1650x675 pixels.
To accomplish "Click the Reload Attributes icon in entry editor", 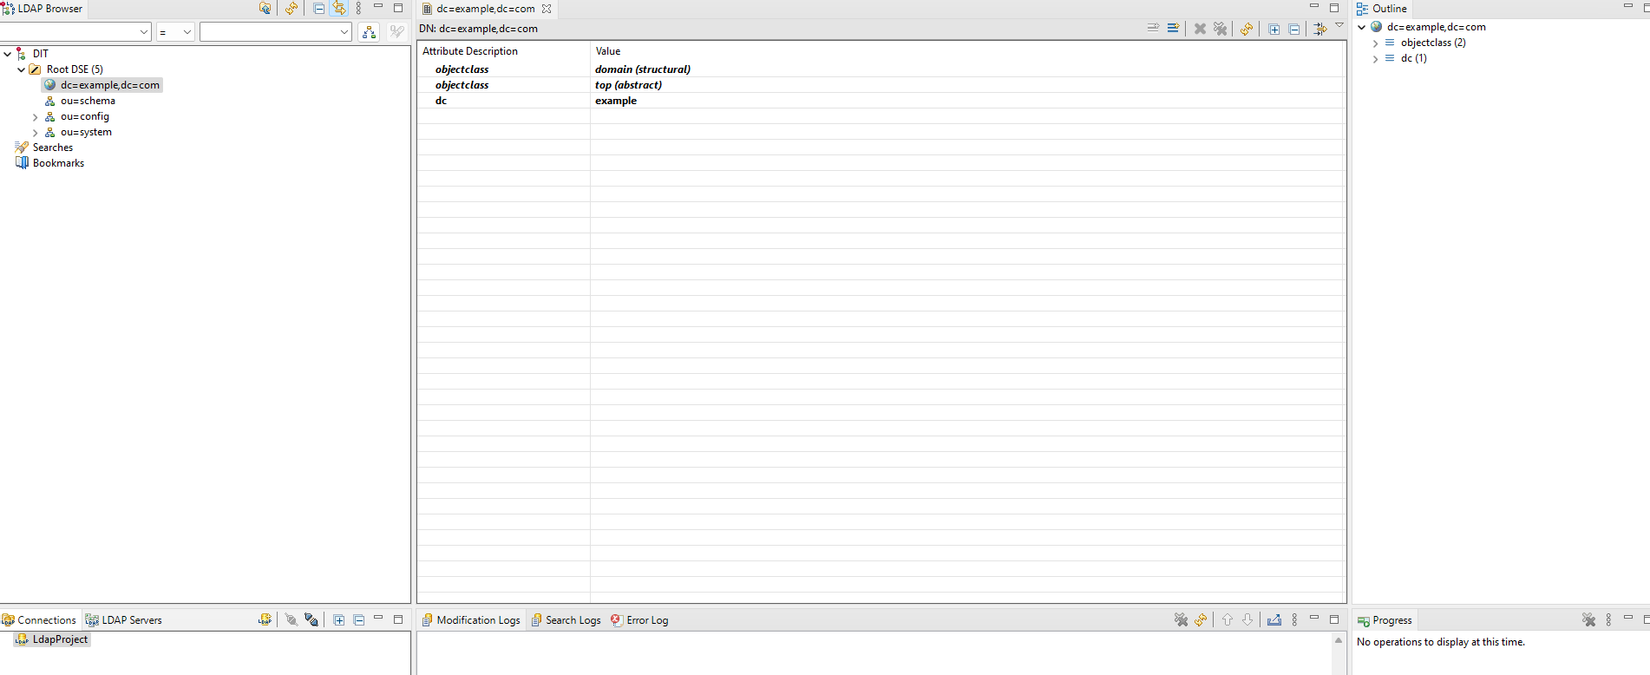I will click(x=1246, y=29).
